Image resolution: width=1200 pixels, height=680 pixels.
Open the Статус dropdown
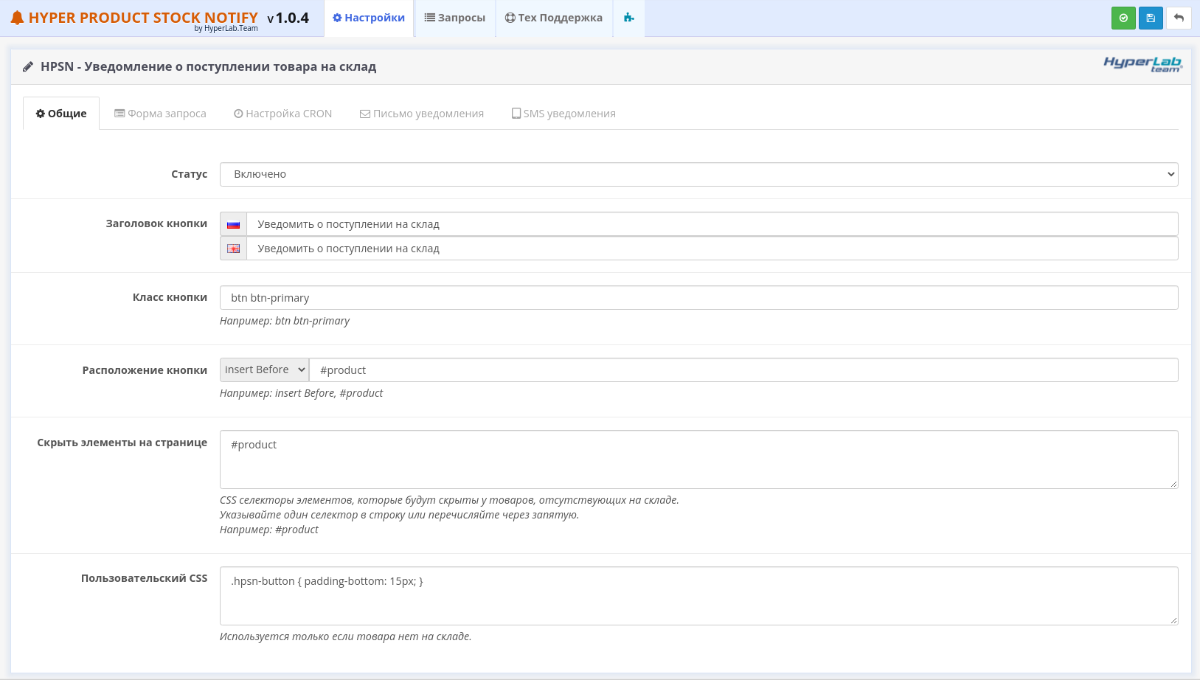[x=698, y=174]
